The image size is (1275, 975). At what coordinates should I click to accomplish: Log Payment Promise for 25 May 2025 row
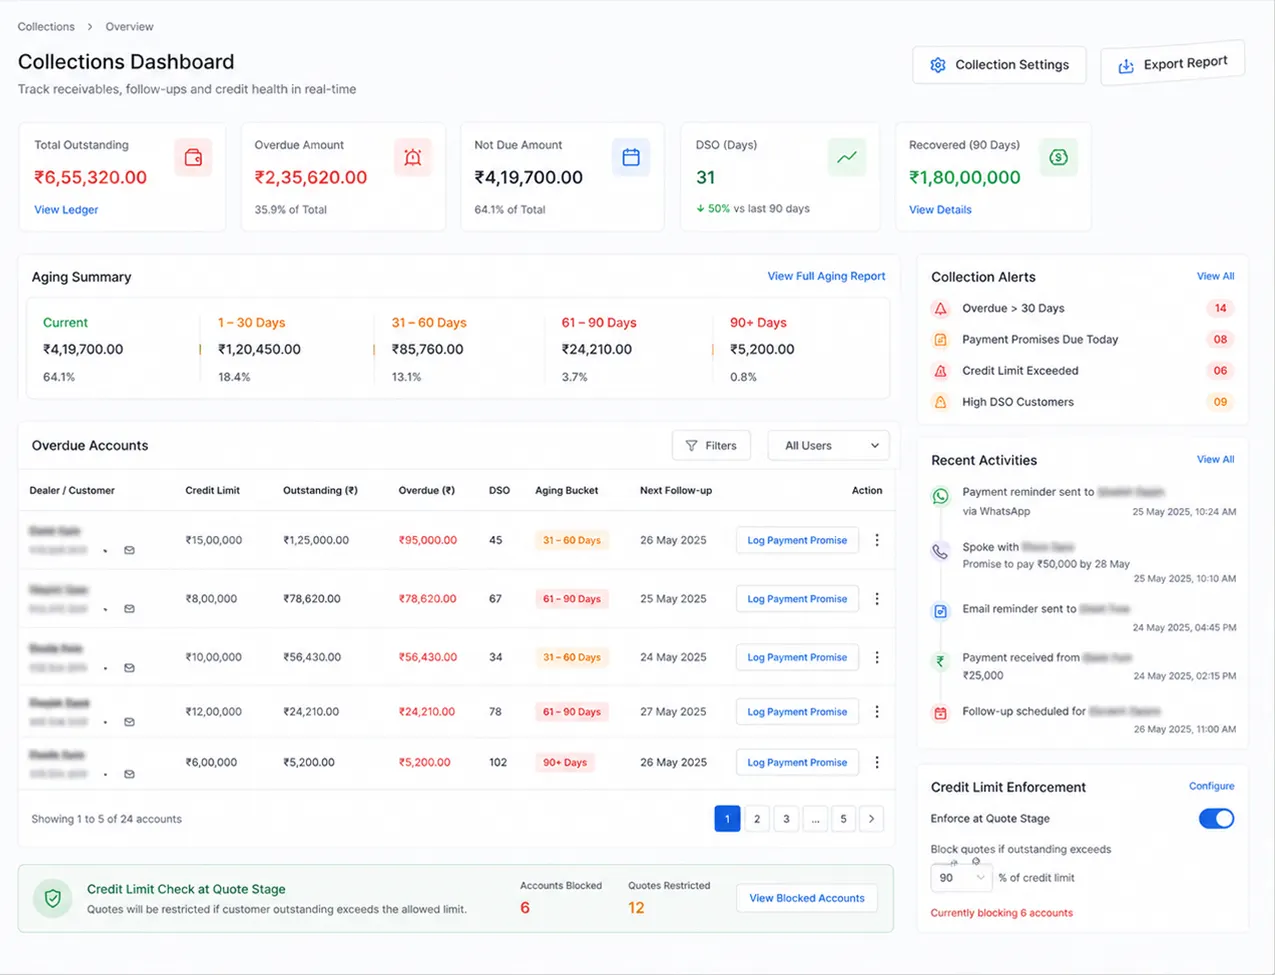(x=797, y=599)
